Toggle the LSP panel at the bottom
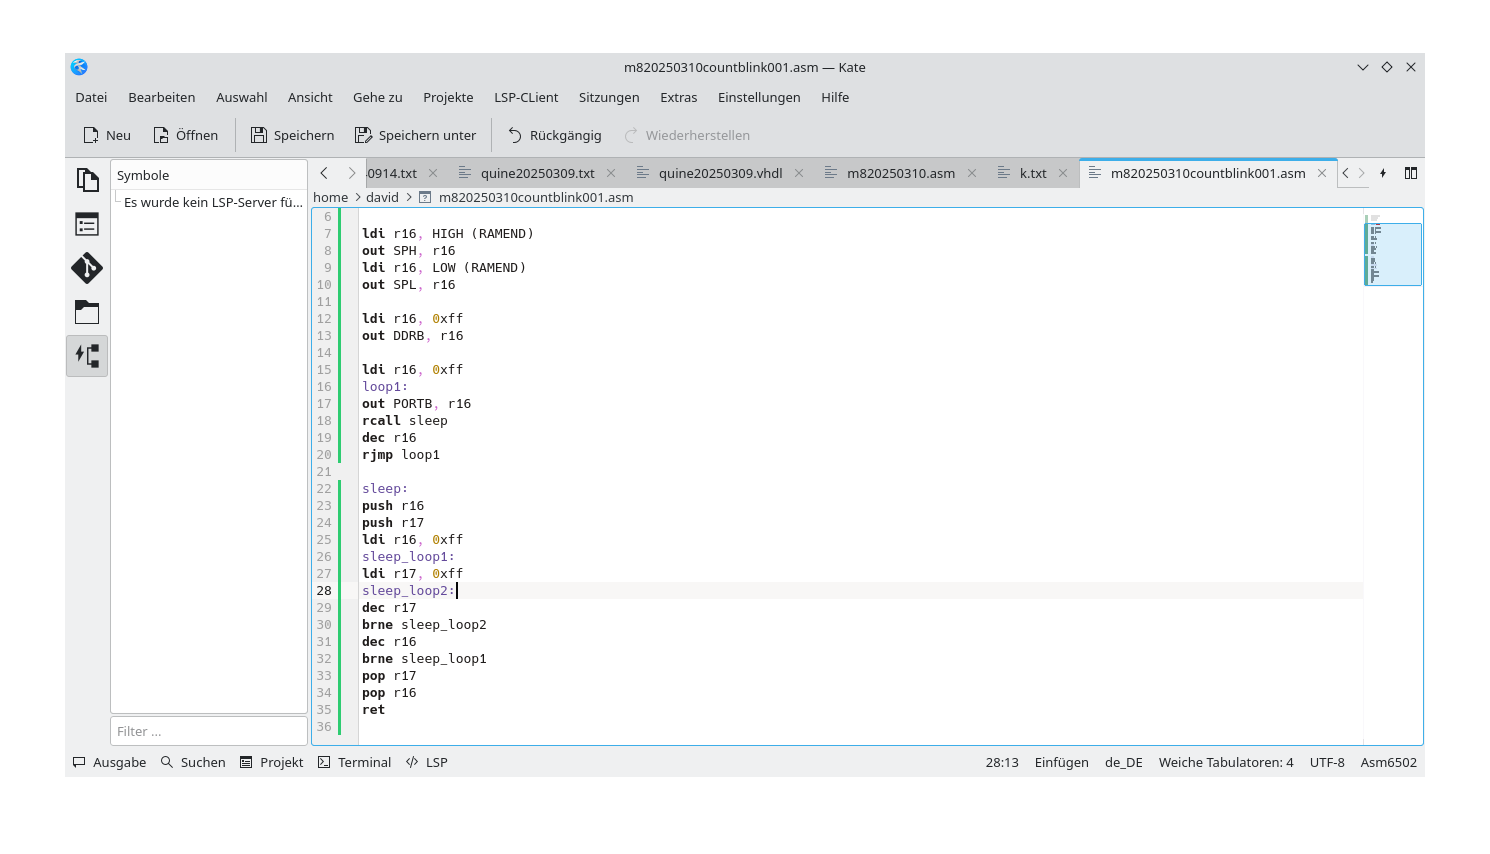Viewport: 1490px width, 854px height. [x=427, y=762]
